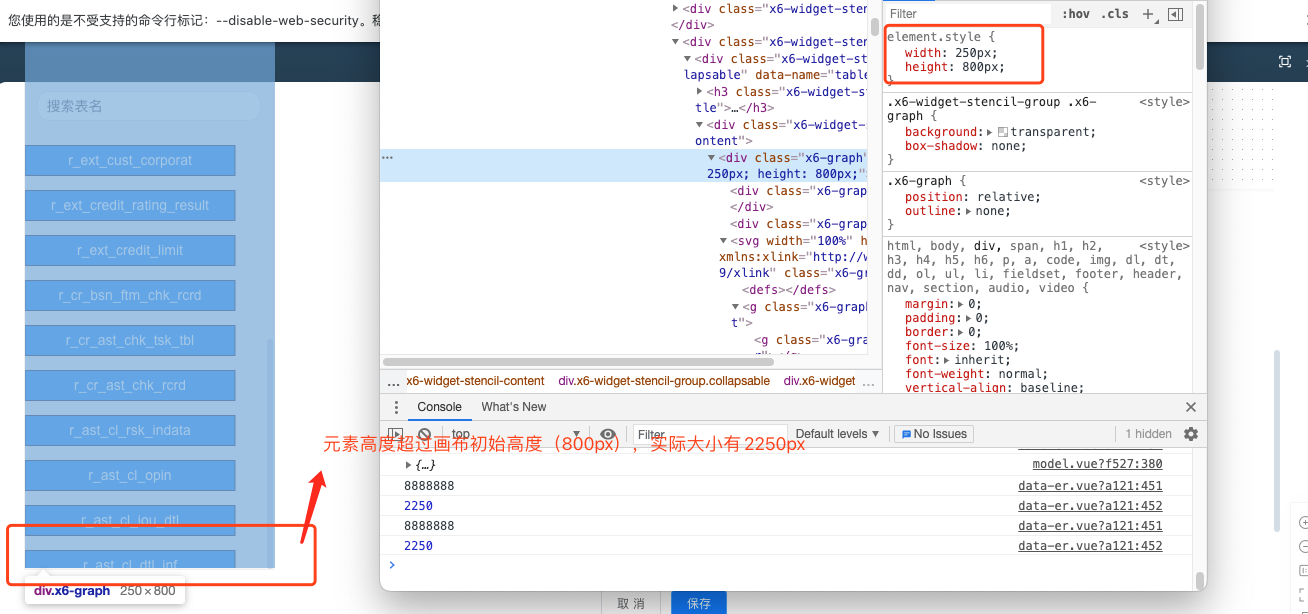Select the r_cr_ast_chk_rcrd table node
Image resolution: width=1308 pixels, height=614 pixels.
pyautogui.click(x=130, y=385)
